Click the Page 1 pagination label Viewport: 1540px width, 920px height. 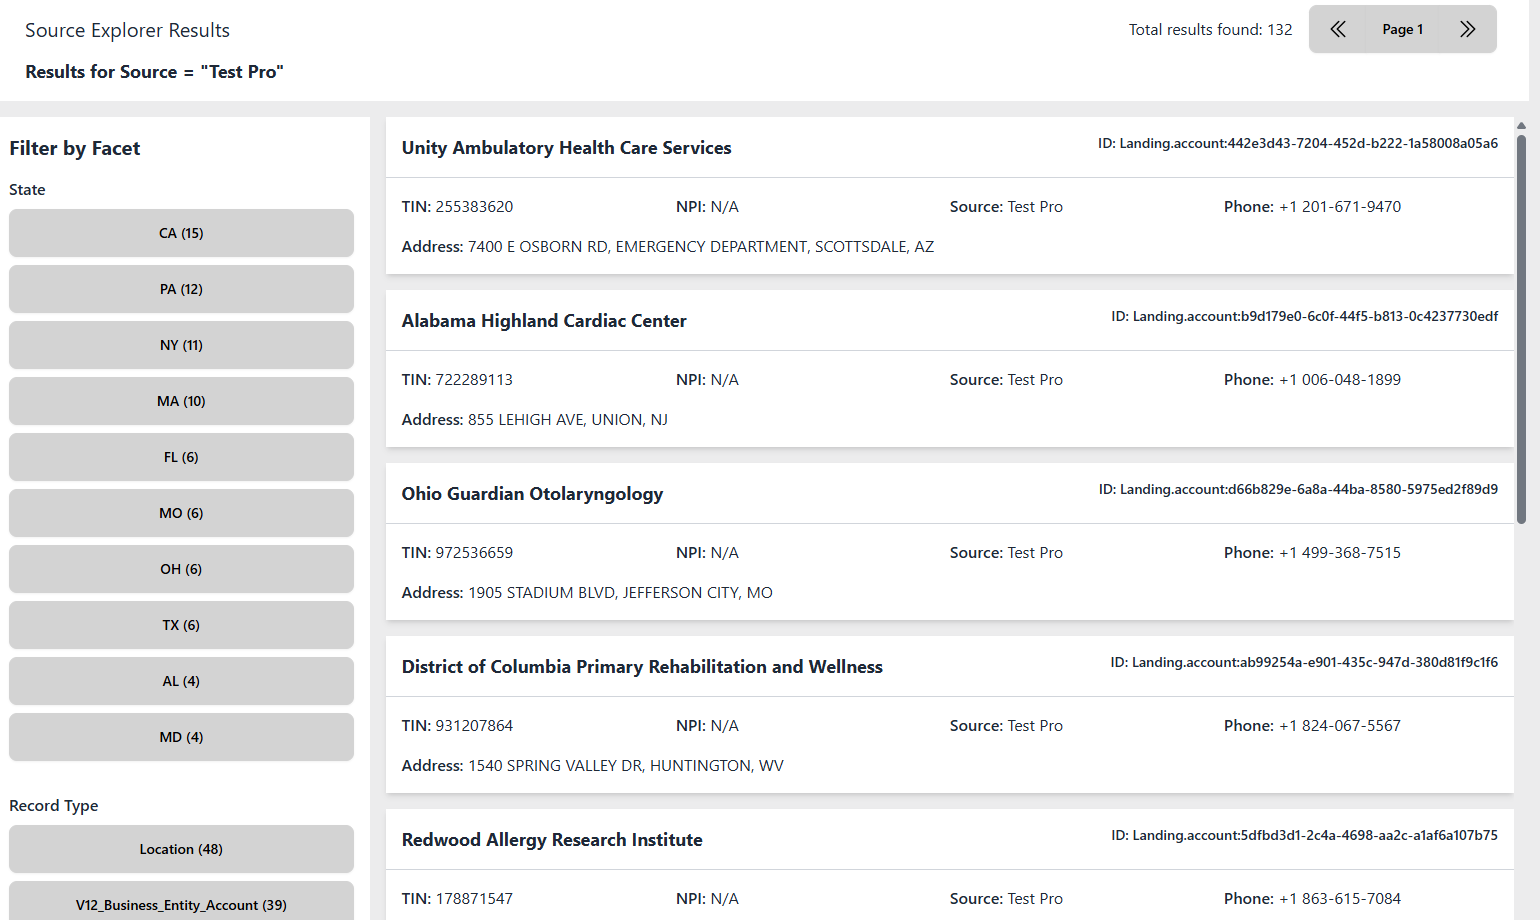click(x=1403, y=29)
